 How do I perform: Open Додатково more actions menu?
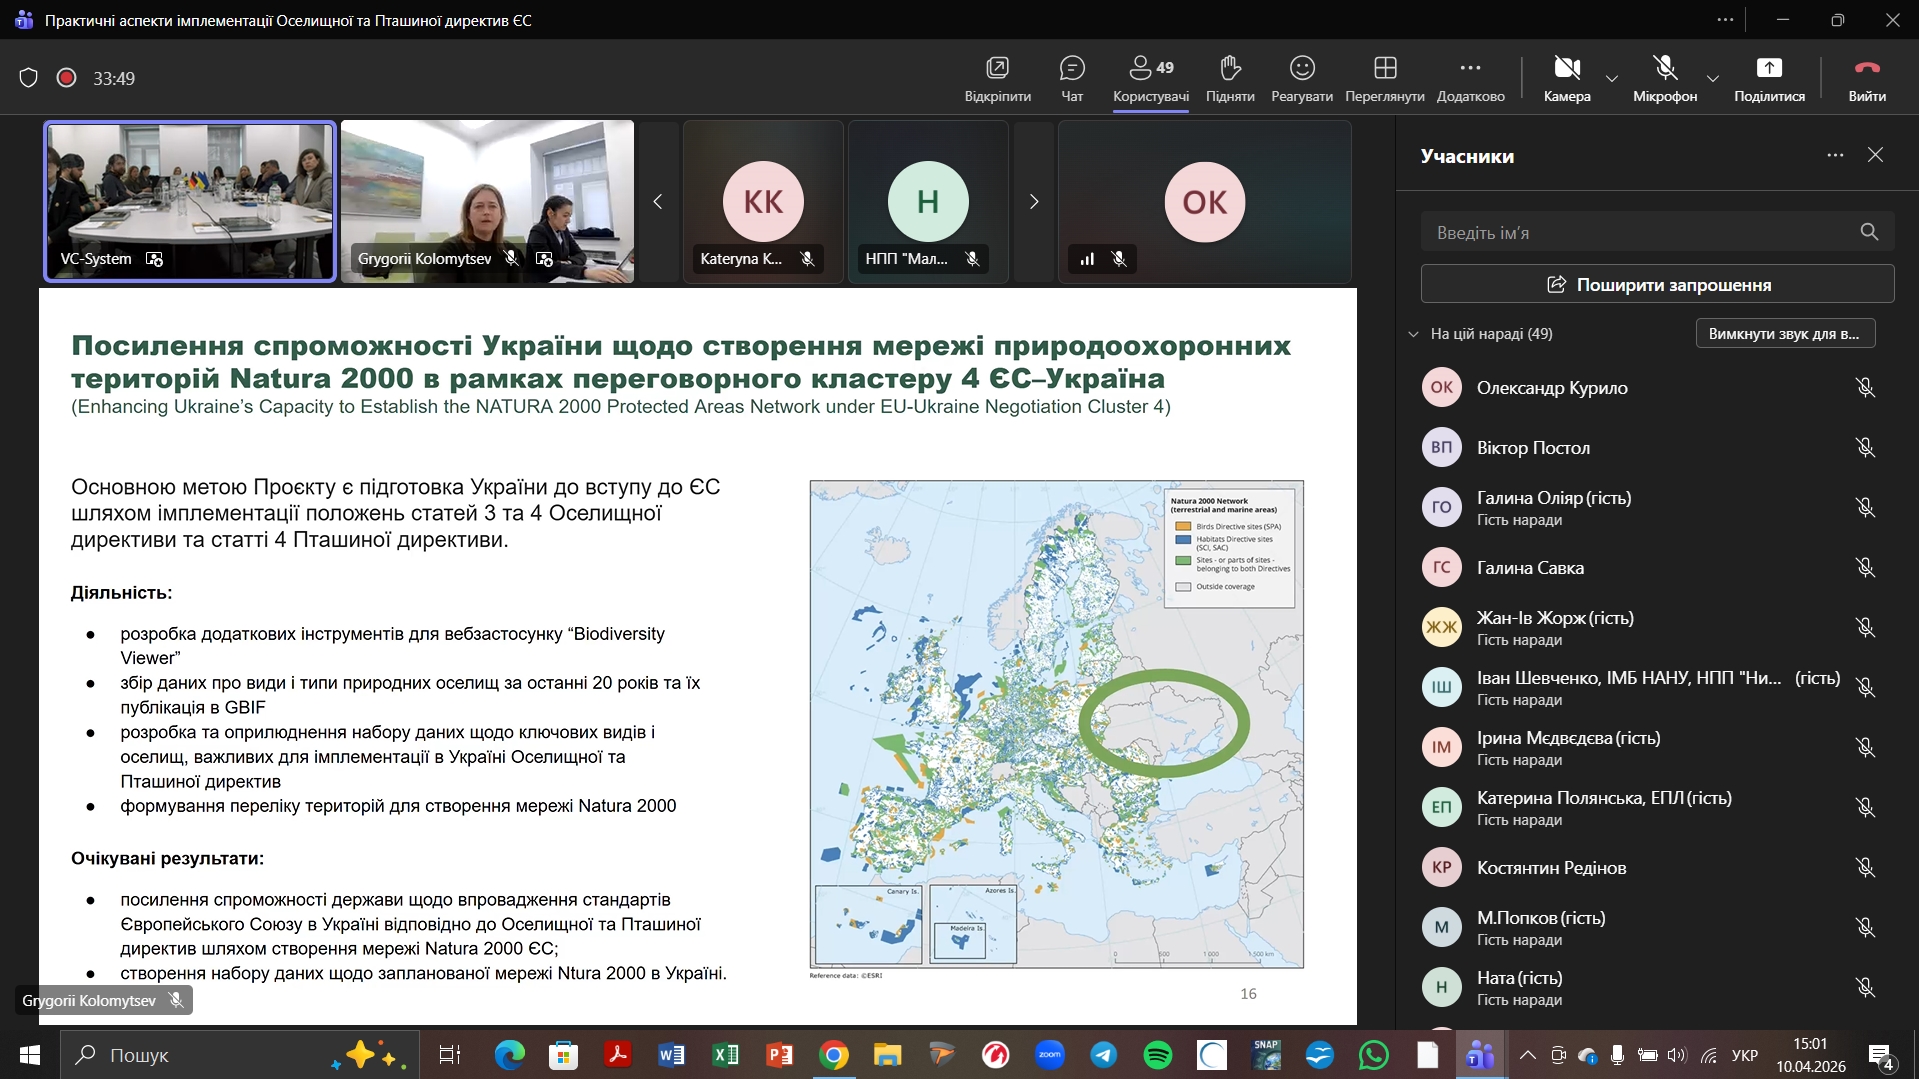1470,78
